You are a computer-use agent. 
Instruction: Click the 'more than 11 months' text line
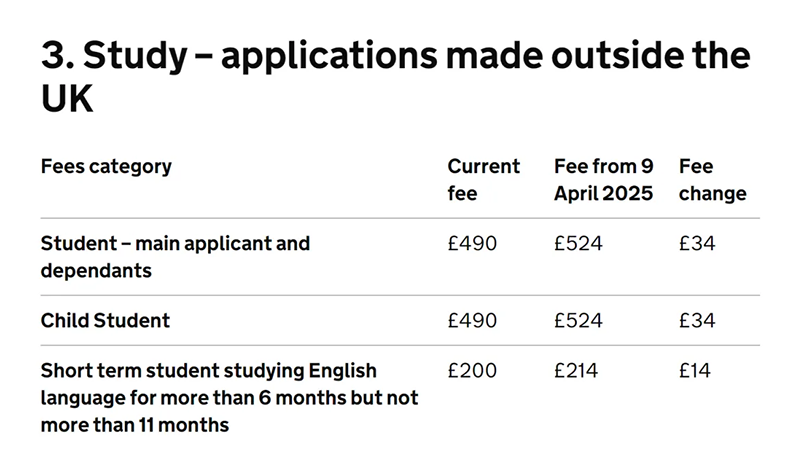click(x=135, y=425)
